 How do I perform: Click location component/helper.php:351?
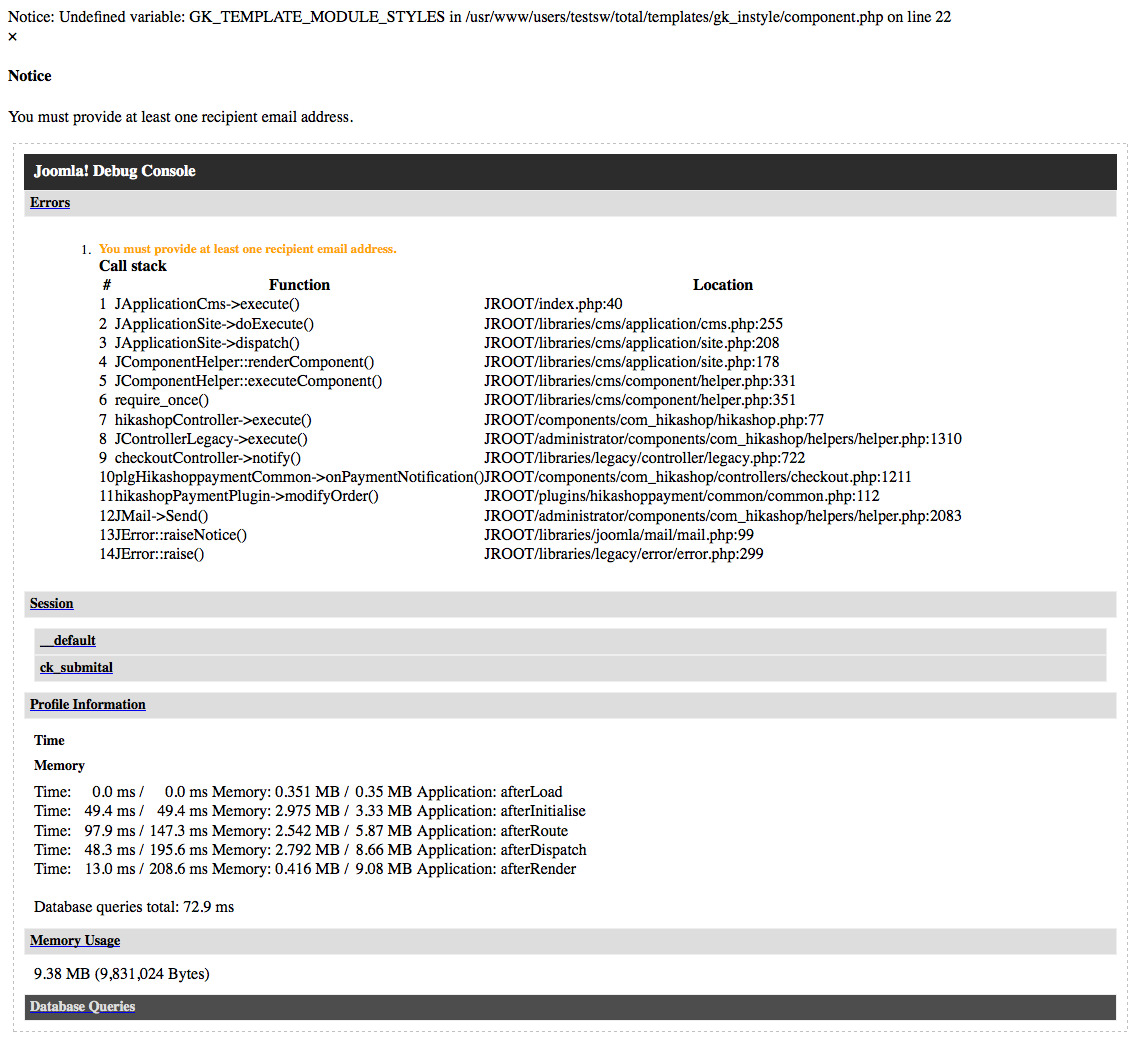[x=640, y=400]
